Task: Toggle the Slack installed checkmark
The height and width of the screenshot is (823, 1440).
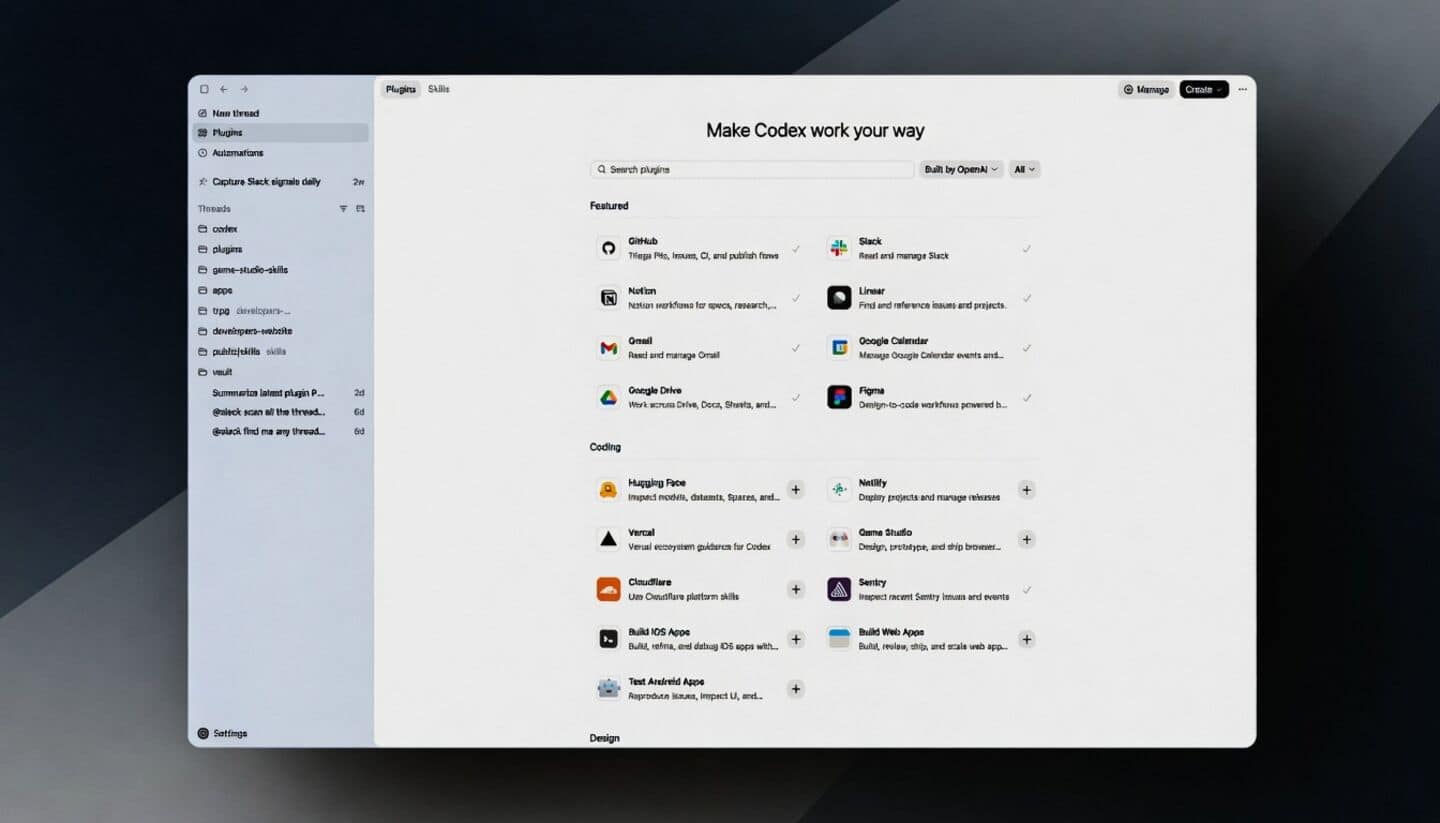Action: 1026,248
